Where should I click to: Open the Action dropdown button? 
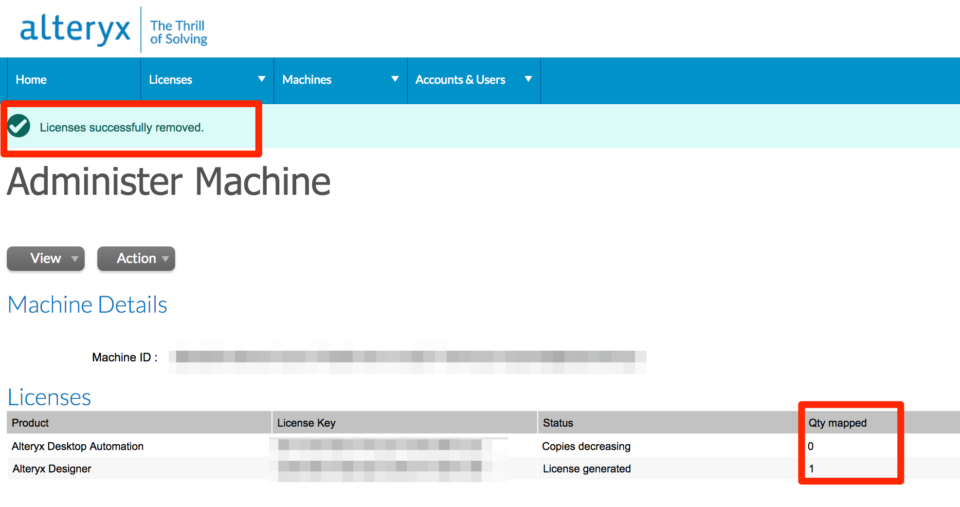tap(136, 258)
